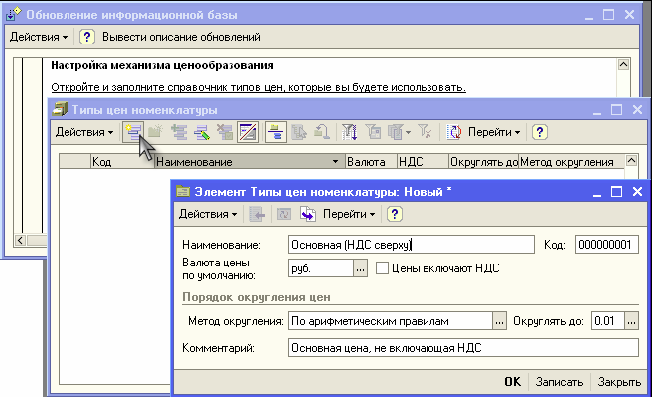The width and height of the screenshot is (652, 397).
Task: Click the Edit current element pencil icon
Action: [x=202, y=132]
